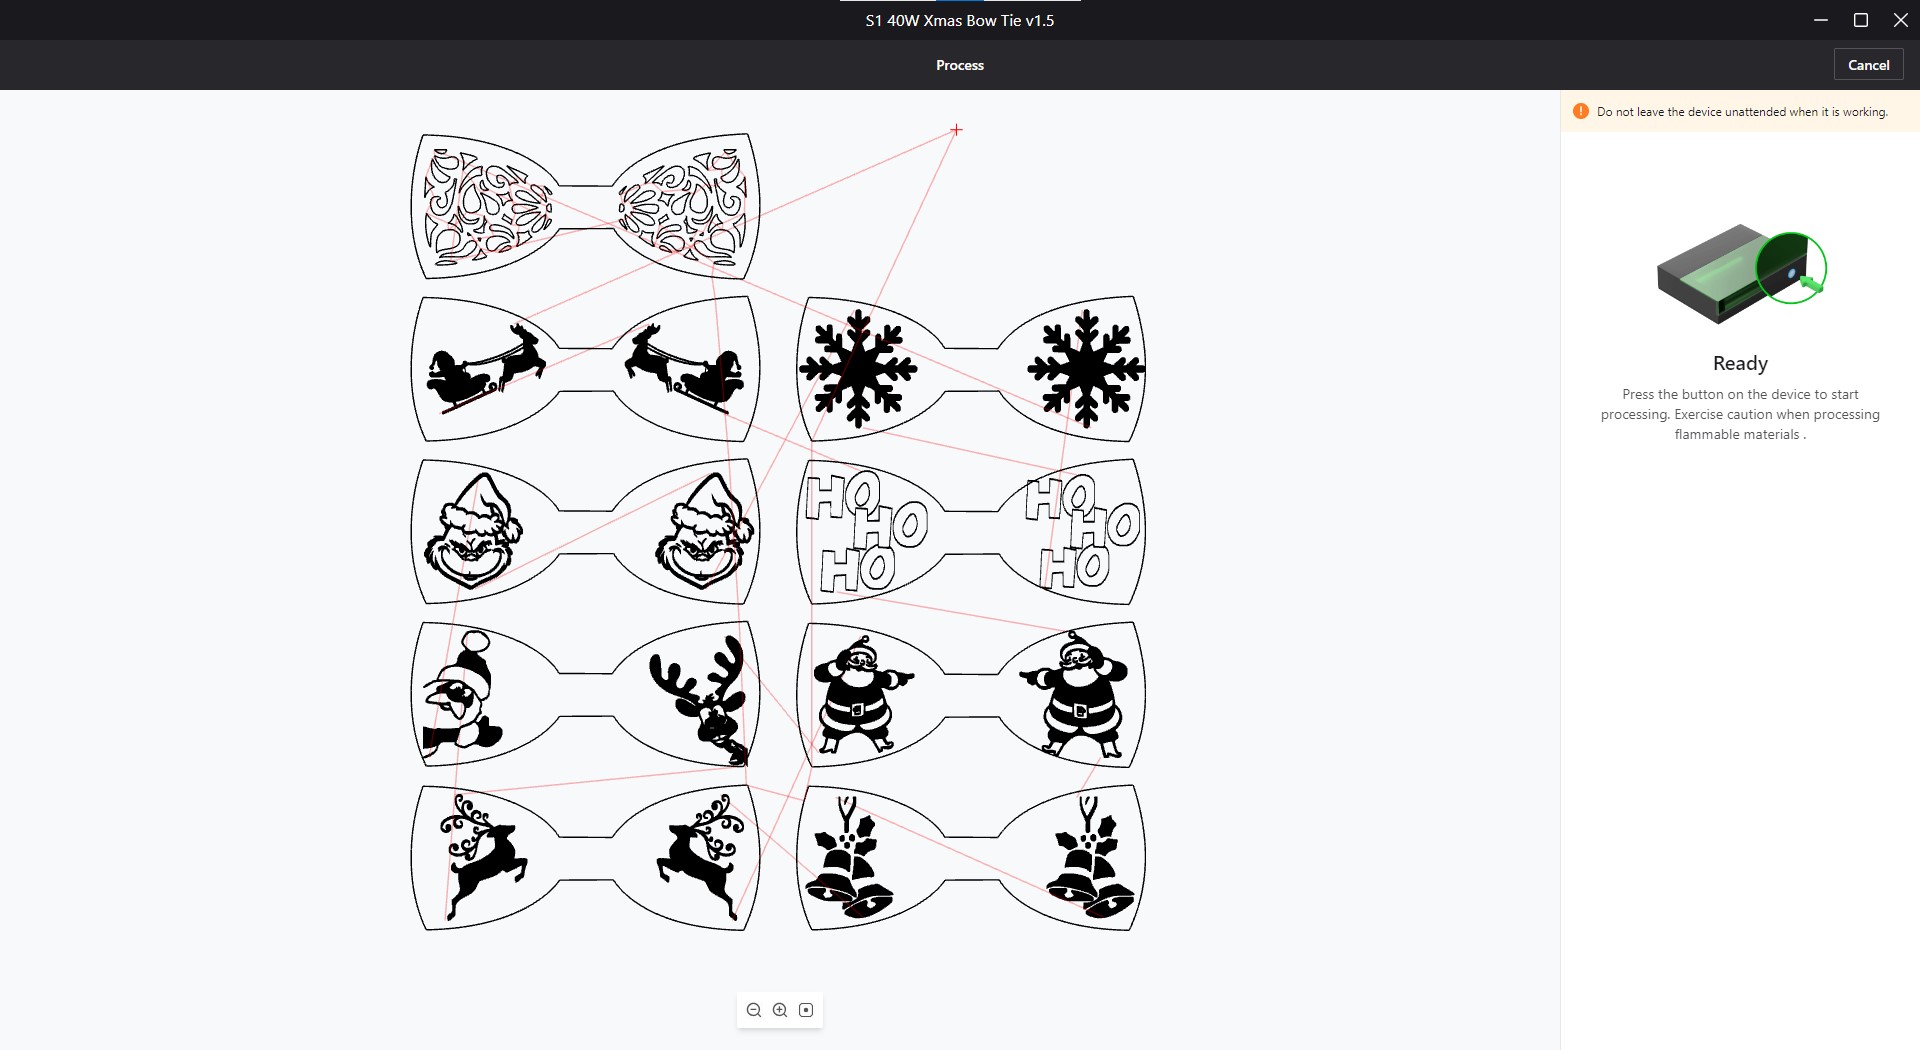The width and height of the screenshot is (1920, 1050).
Task: Minimize the application window
Action: click(x=1821, y=20)
